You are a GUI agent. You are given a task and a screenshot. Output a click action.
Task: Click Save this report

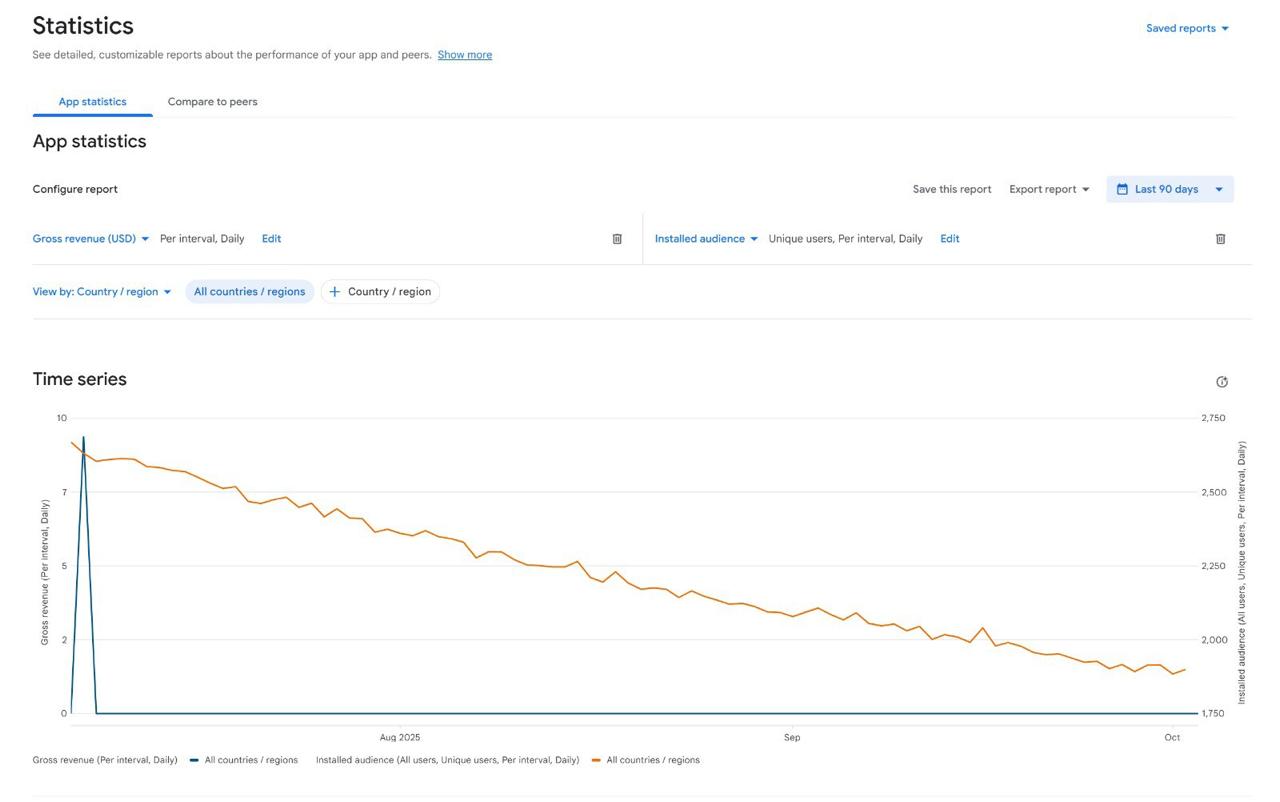[x=951, y=189]
